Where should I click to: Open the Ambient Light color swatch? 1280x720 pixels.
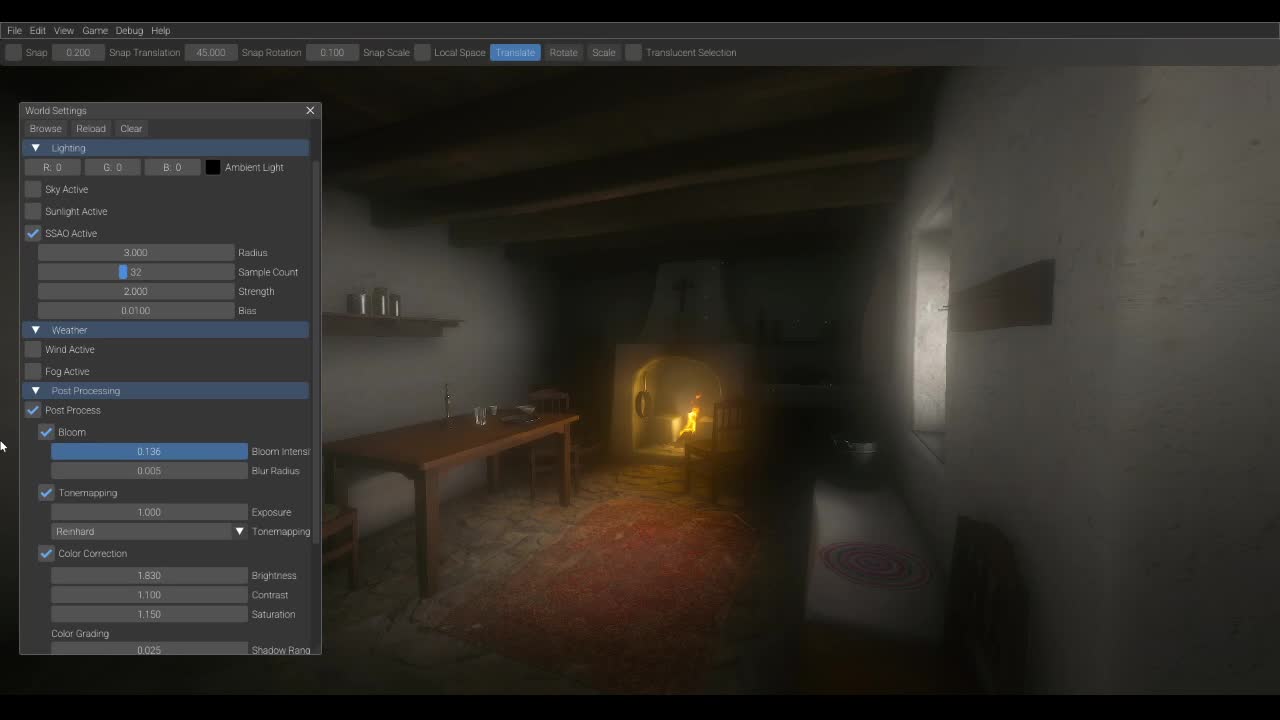tap(213, 168)
